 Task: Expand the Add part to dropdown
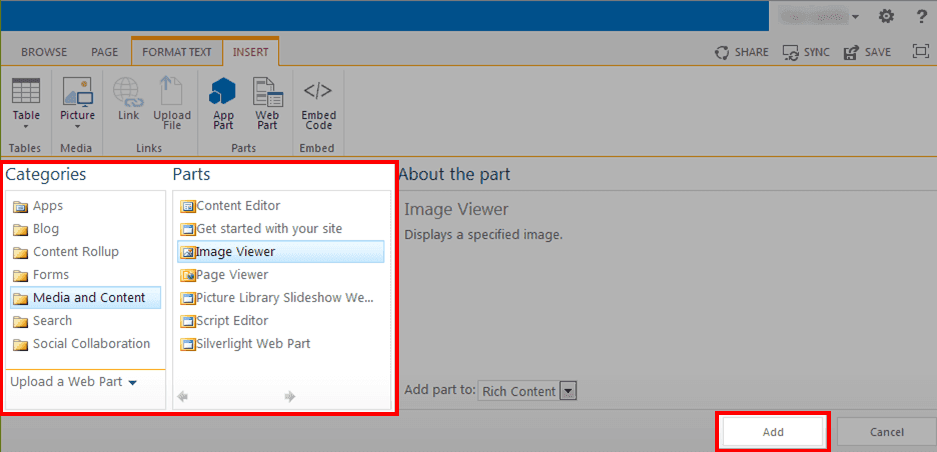(568, 391)
